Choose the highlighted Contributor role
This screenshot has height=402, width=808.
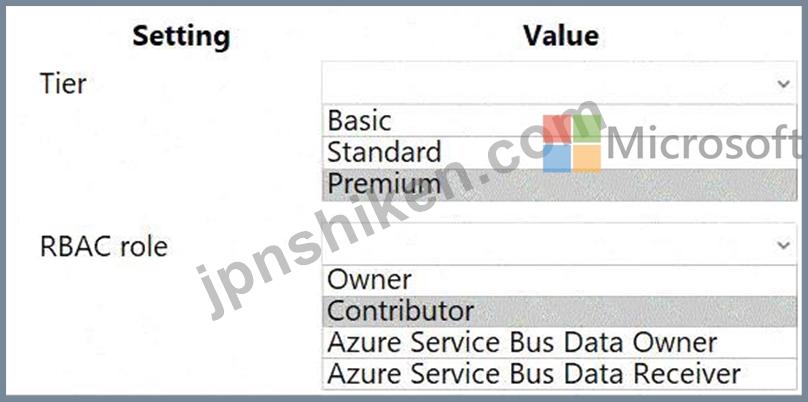[x=559, y=311]
